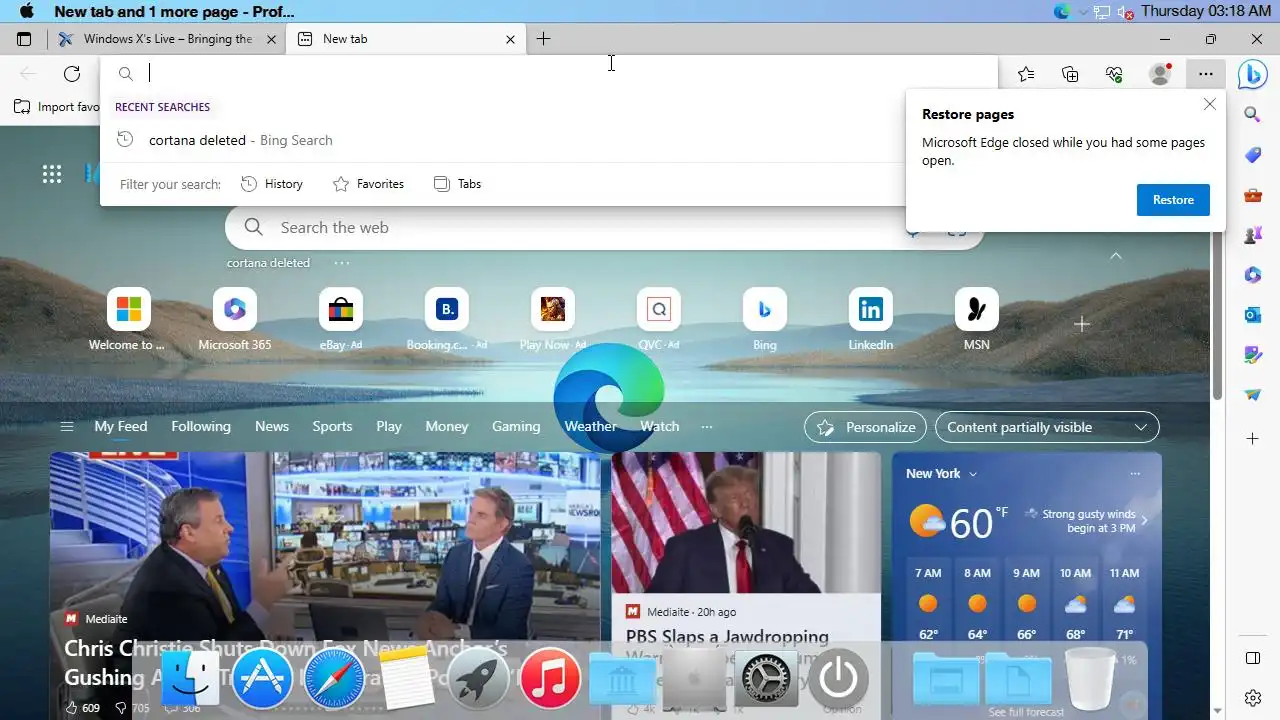
Task: Filter suggestions by Favorites
Action: [368, 184]
